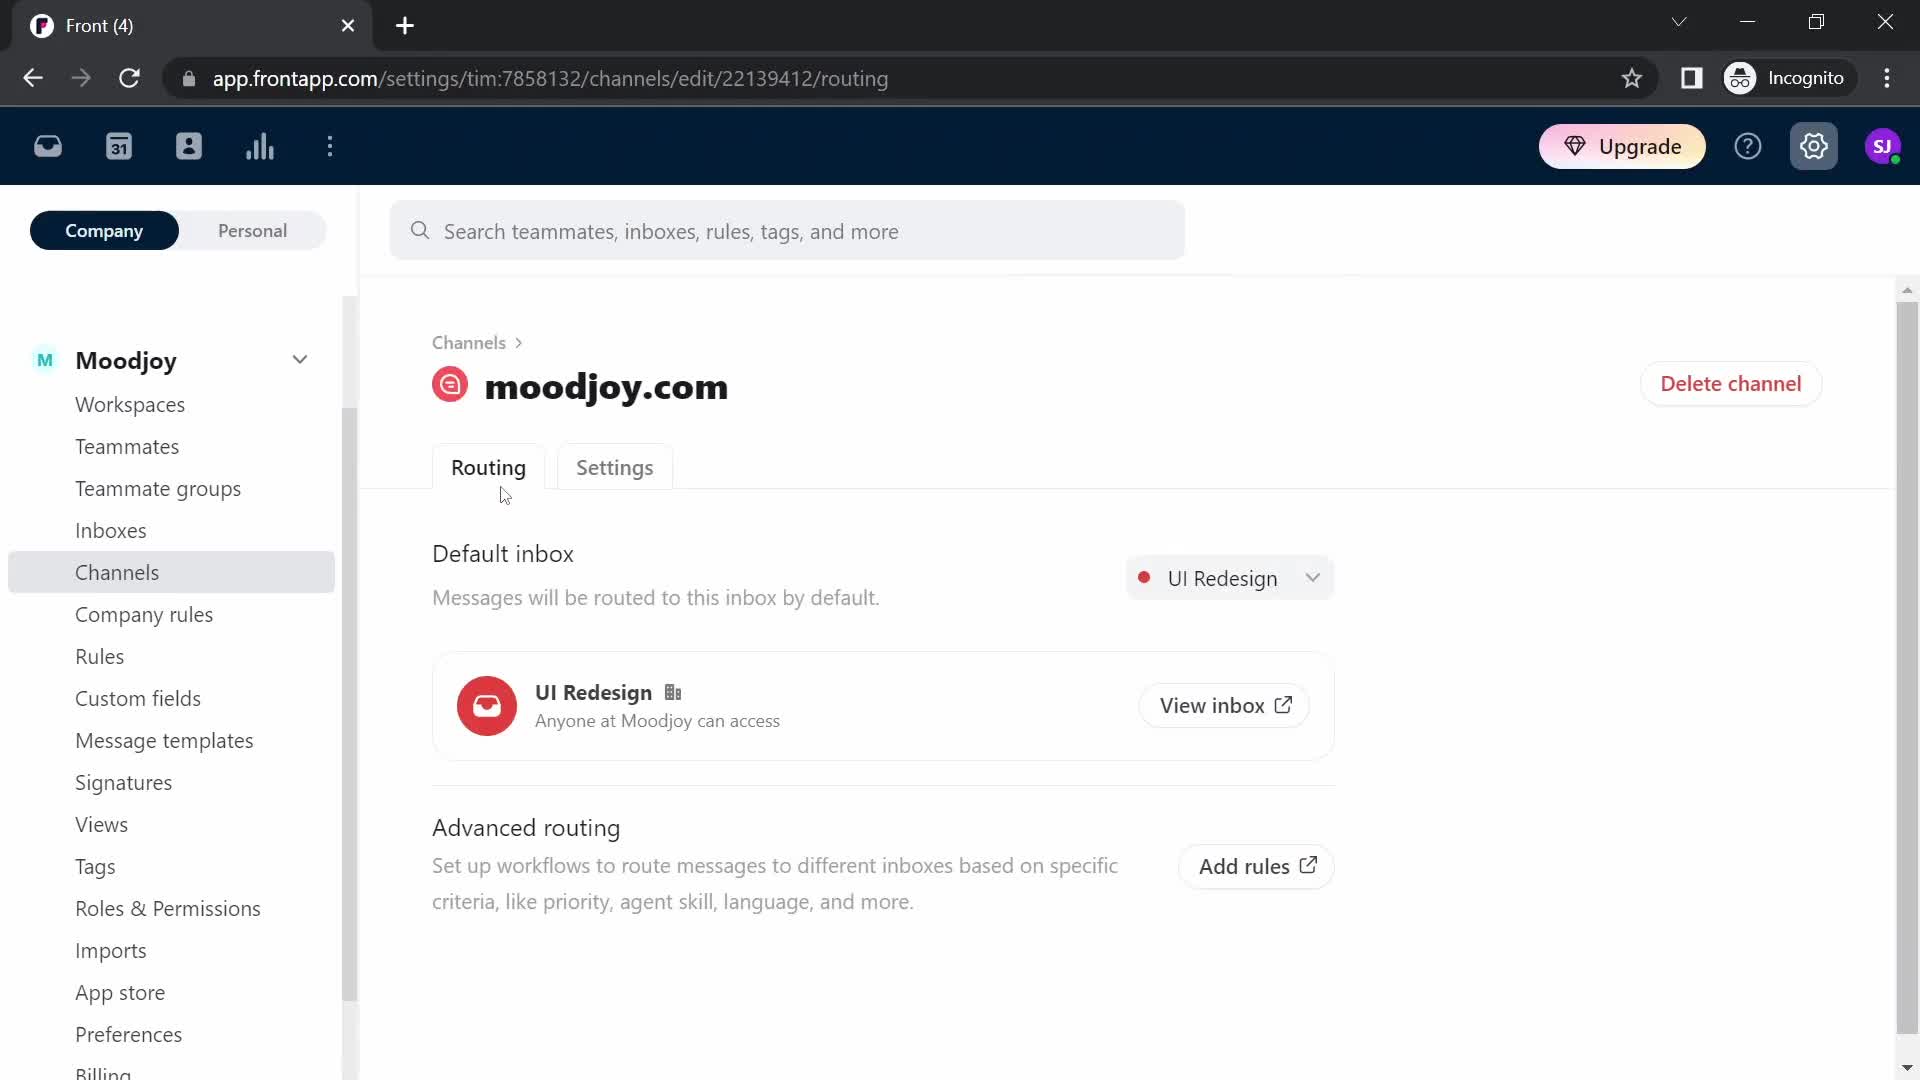Switch to Company settings

104,231
